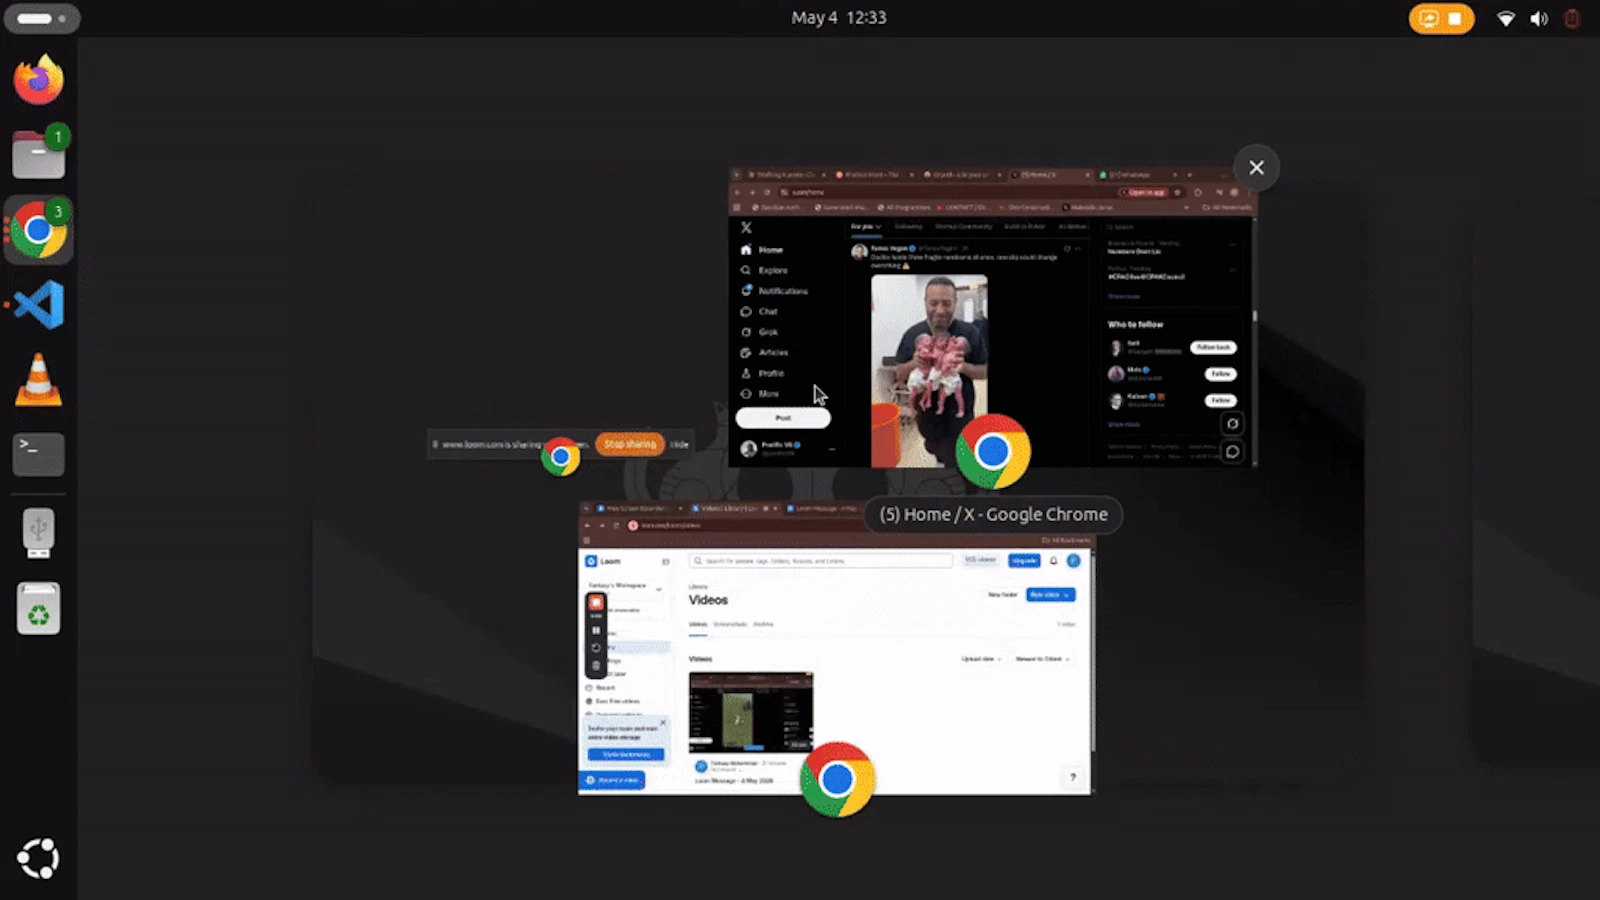
Task: Open Explore in the X sidebar
Action: 764,270
